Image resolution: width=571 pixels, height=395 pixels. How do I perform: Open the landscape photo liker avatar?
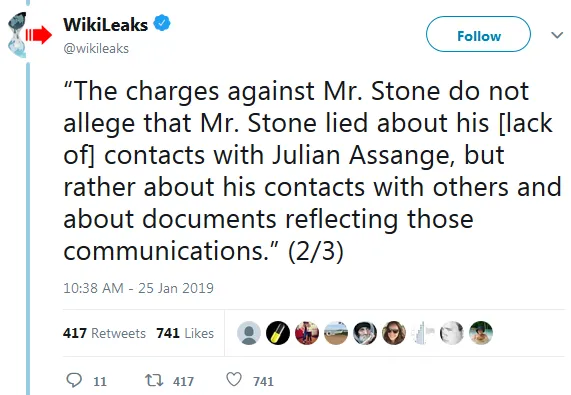tap(336, 333)
